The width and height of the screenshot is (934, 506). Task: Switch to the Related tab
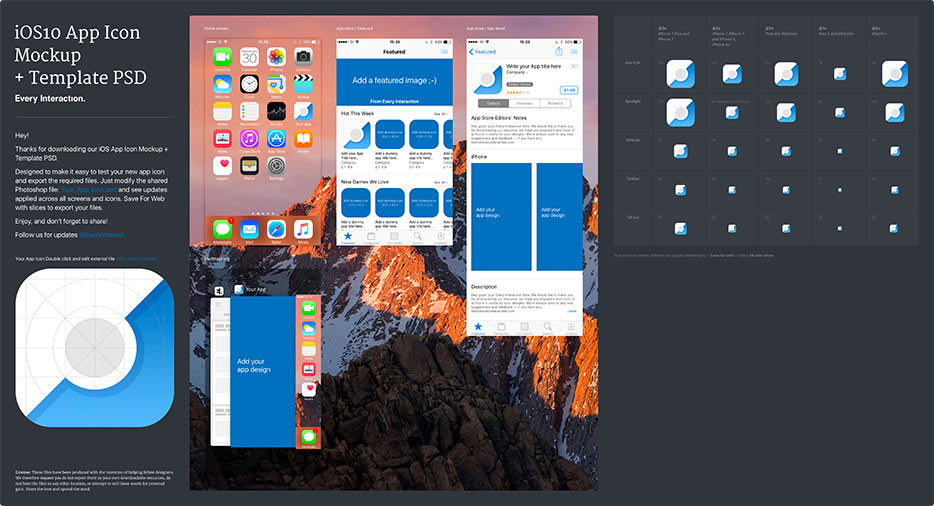pyautogui.click(x=553, y=103)
